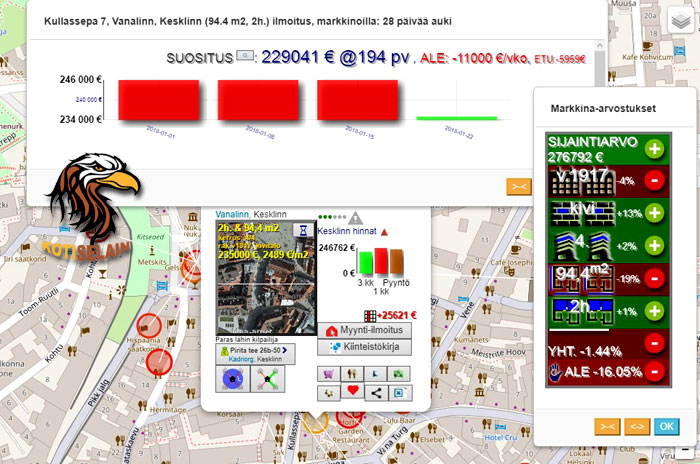Screen dimensions: 700x464
Task: Toggle red minus in ALE -16.05% row
Action: tap(654, 372)
